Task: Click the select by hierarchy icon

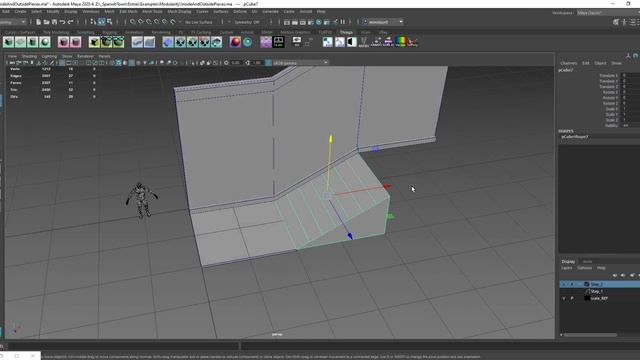Action: click(93, 22)
